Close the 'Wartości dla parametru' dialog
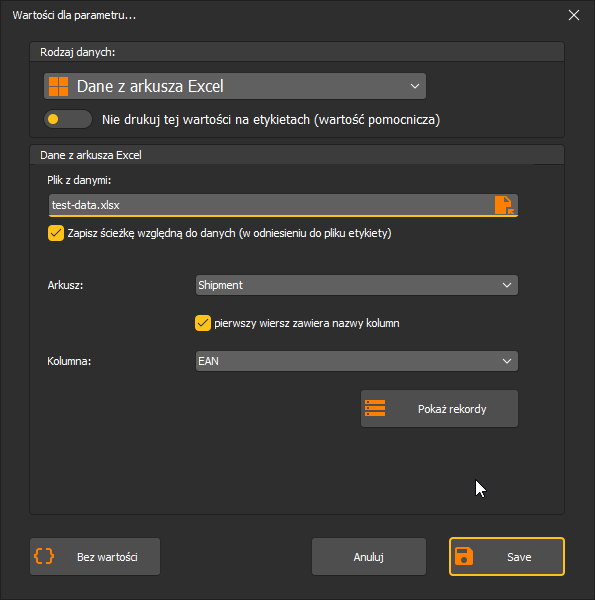595x600 pixels. (x=574, y=15)
